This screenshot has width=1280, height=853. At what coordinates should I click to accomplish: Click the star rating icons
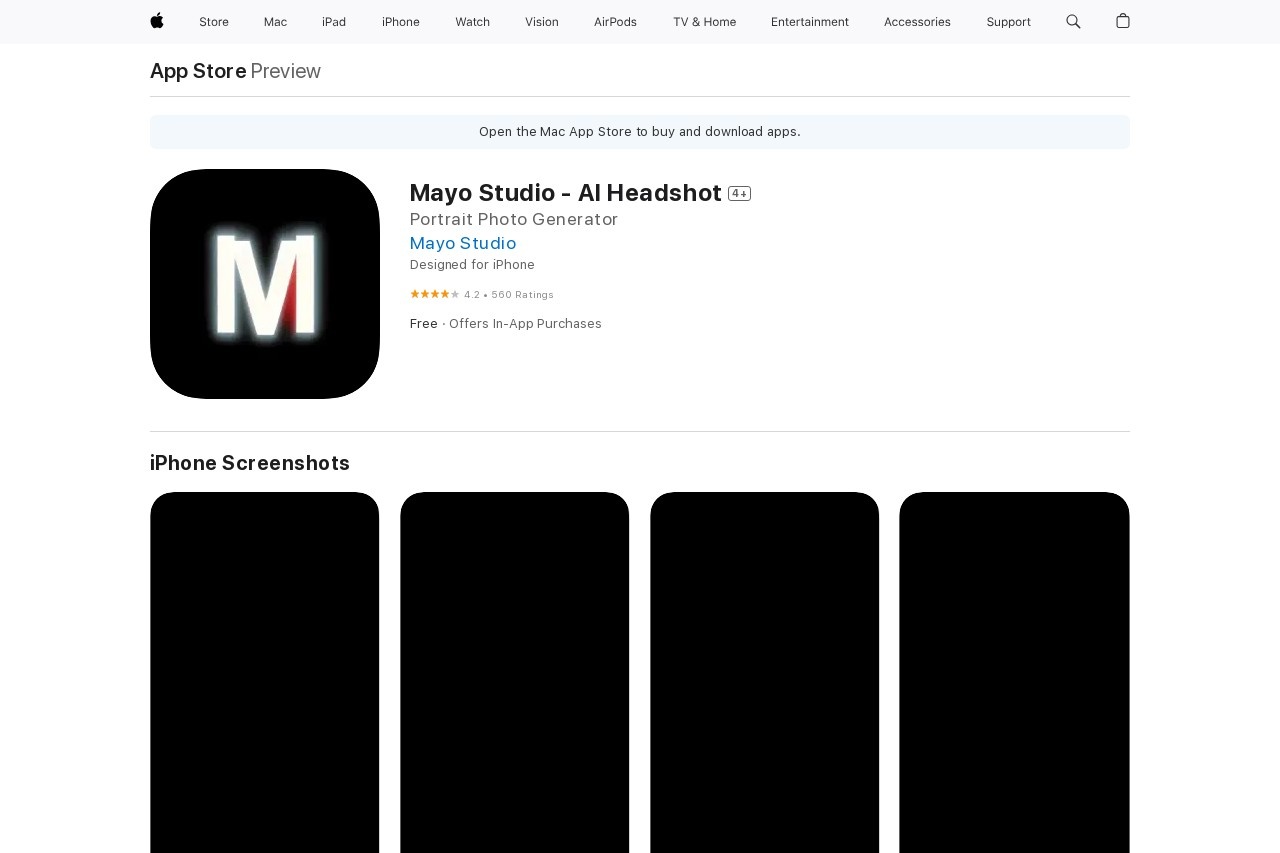[434, 294]
